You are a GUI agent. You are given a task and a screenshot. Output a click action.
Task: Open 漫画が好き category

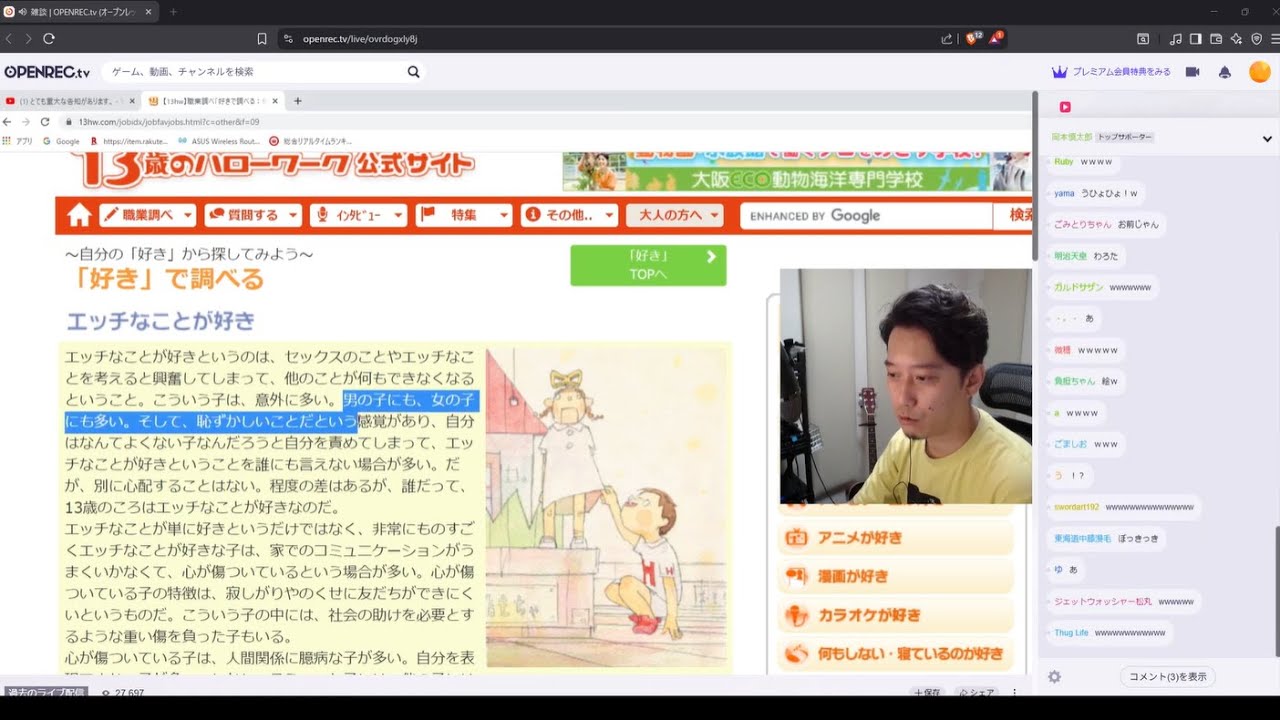coord(895,576)
